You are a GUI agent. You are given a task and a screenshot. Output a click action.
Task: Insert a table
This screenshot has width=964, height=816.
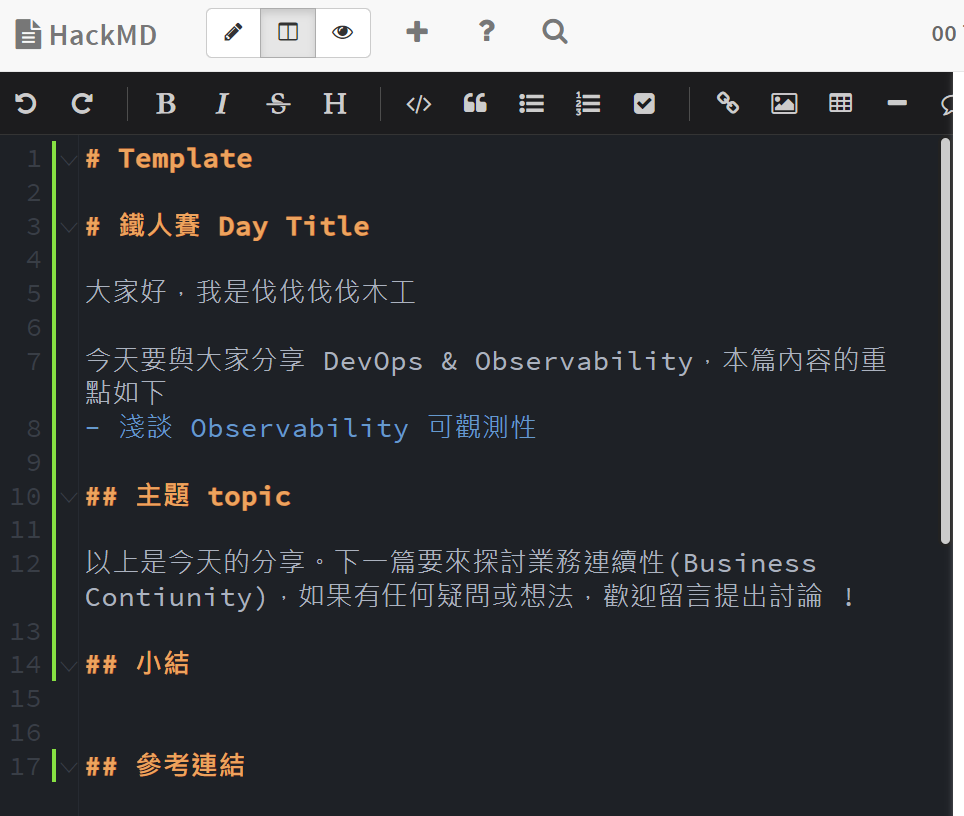[x=840, y=103]
